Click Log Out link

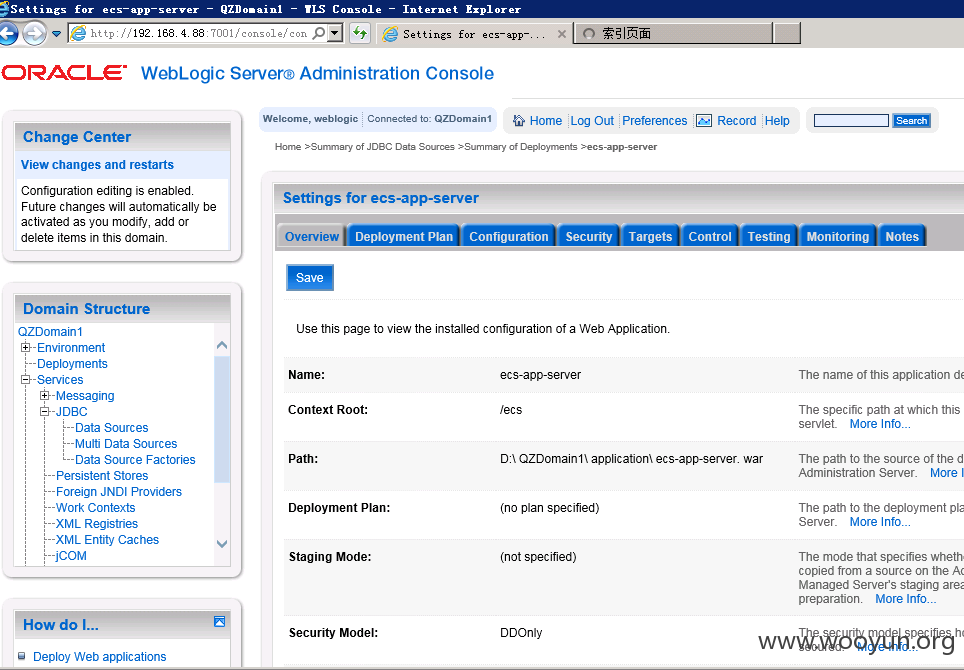click(592, 120)
